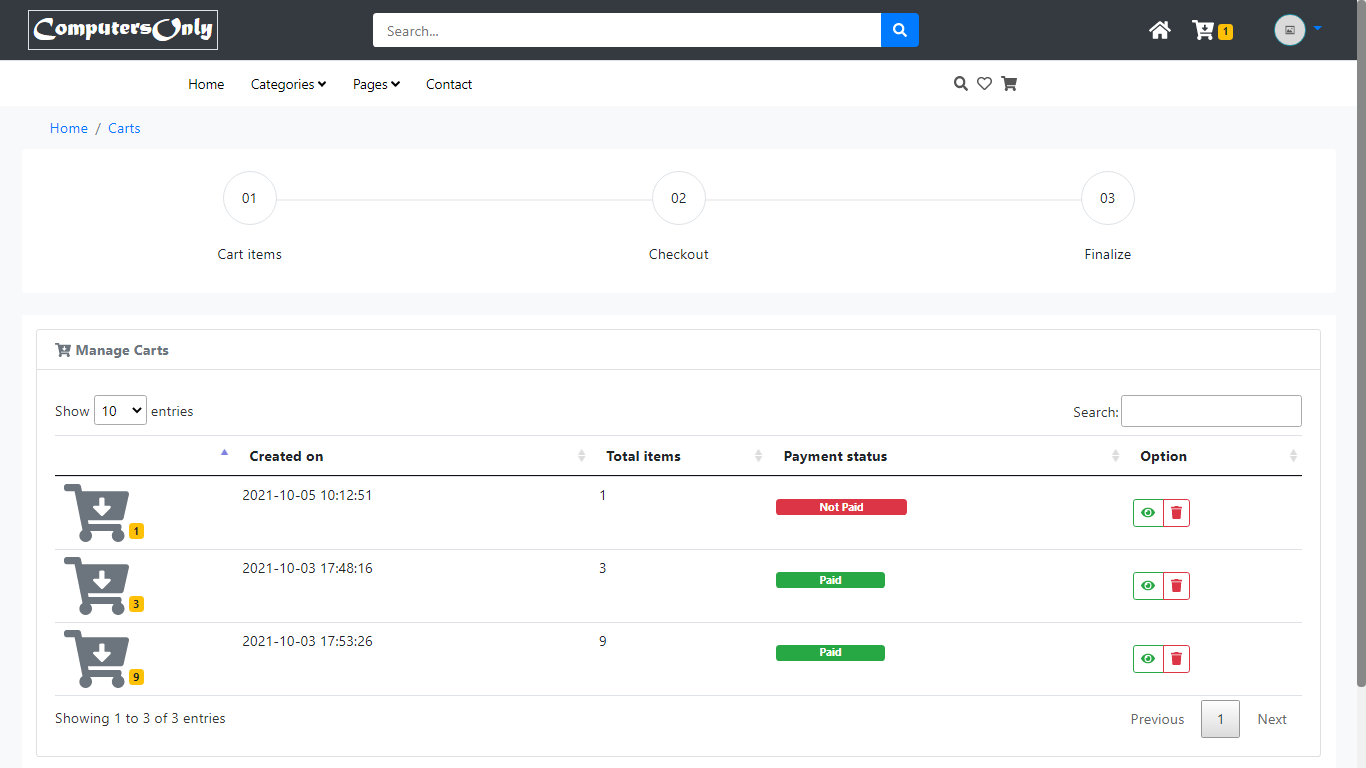Open the user avatar dropdown
The width and height of the screenshot is (1366, 768).
pos(1297,30)
